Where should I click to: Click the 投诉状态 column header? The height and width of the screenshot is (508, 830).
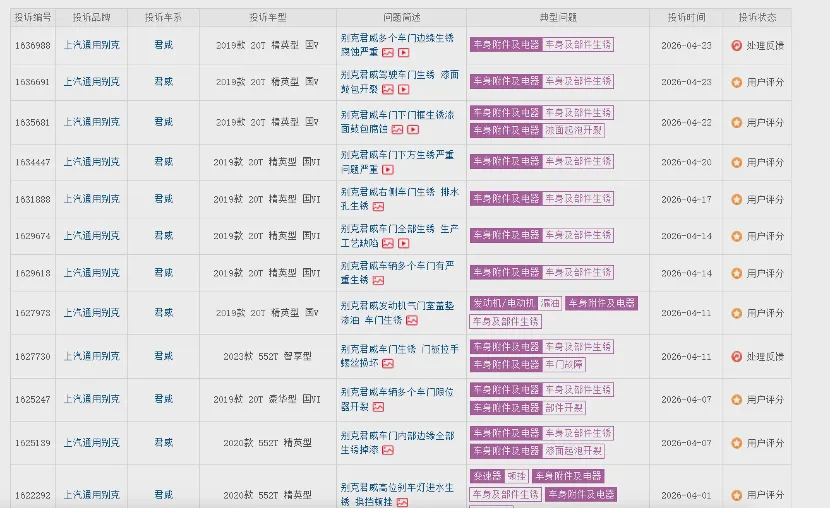click(x=757, y=17)
